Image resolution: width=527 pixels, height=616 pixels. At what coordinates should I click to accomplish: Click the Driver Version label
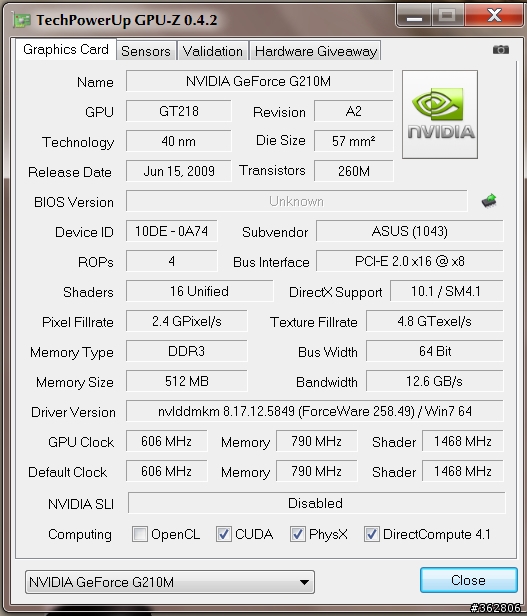pos(73,412)
